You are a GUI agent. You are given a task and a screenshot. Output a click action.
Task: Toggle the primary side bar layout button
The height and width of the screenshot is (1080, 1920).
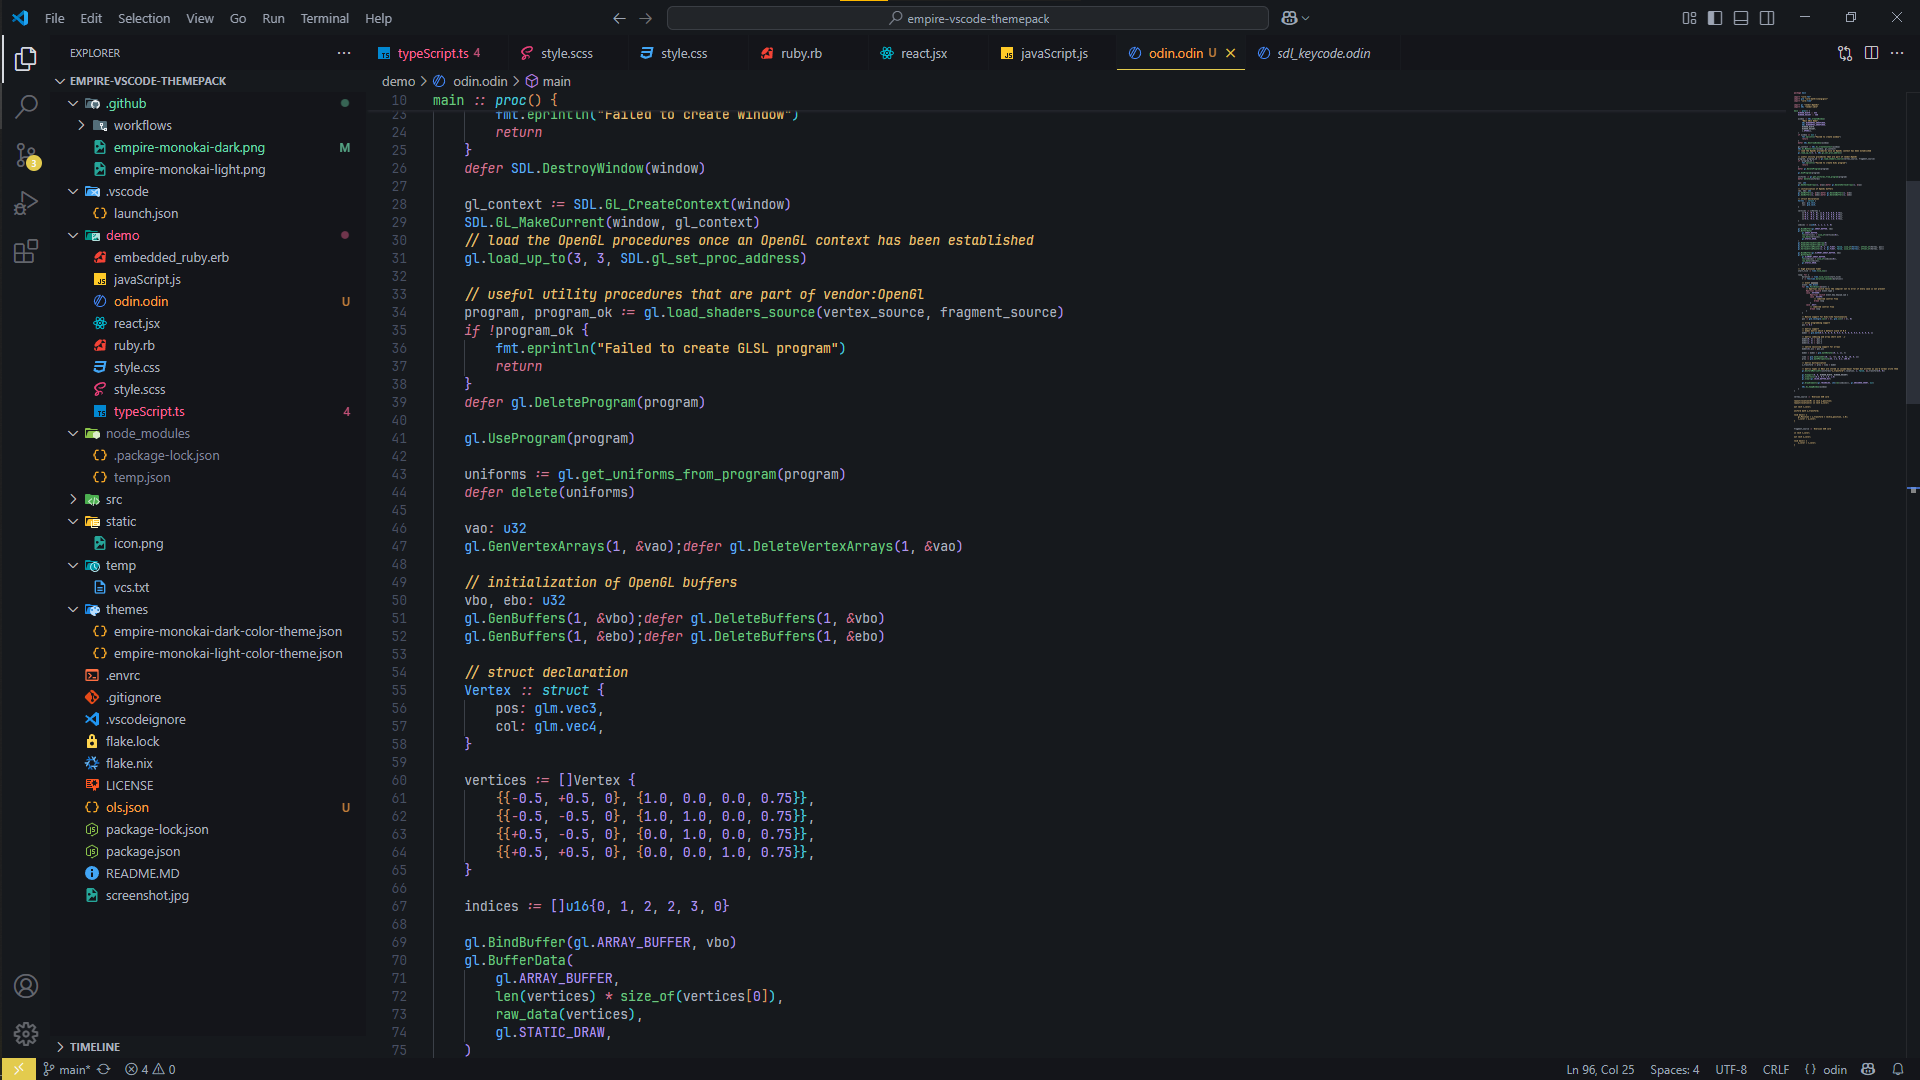[1715, 18]
